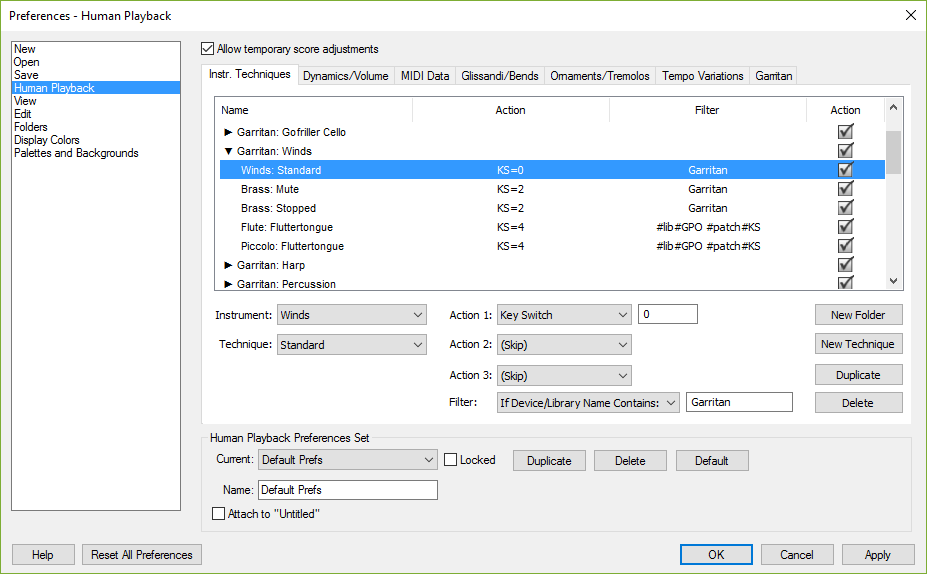Switch to the MIDI Data tab
Image resolution: width=927 pixels, height=574 pixels.
point(424,76)
